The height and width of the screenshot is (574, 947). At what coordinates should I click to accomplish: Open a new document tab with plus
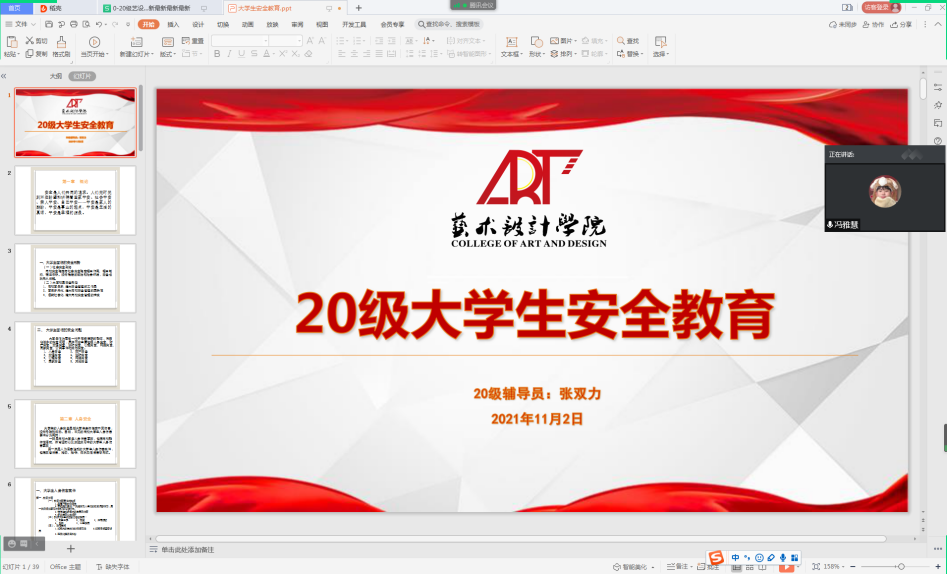click(359, 8)
